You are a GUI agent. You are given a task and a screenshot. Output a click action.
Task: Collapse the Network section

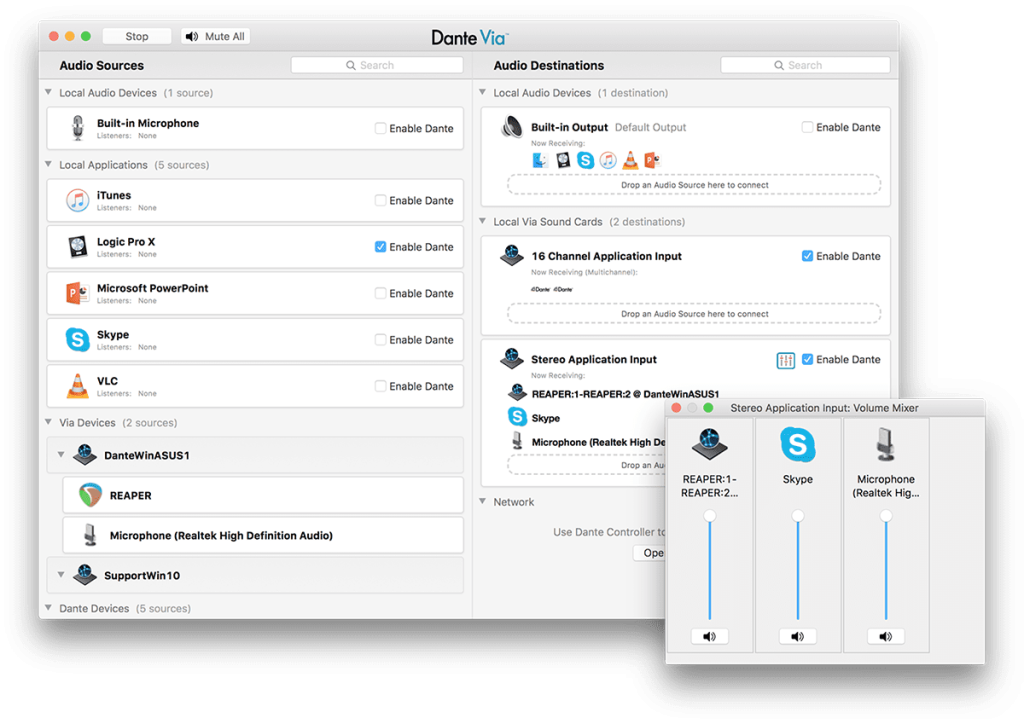click(x=483, y=501)
